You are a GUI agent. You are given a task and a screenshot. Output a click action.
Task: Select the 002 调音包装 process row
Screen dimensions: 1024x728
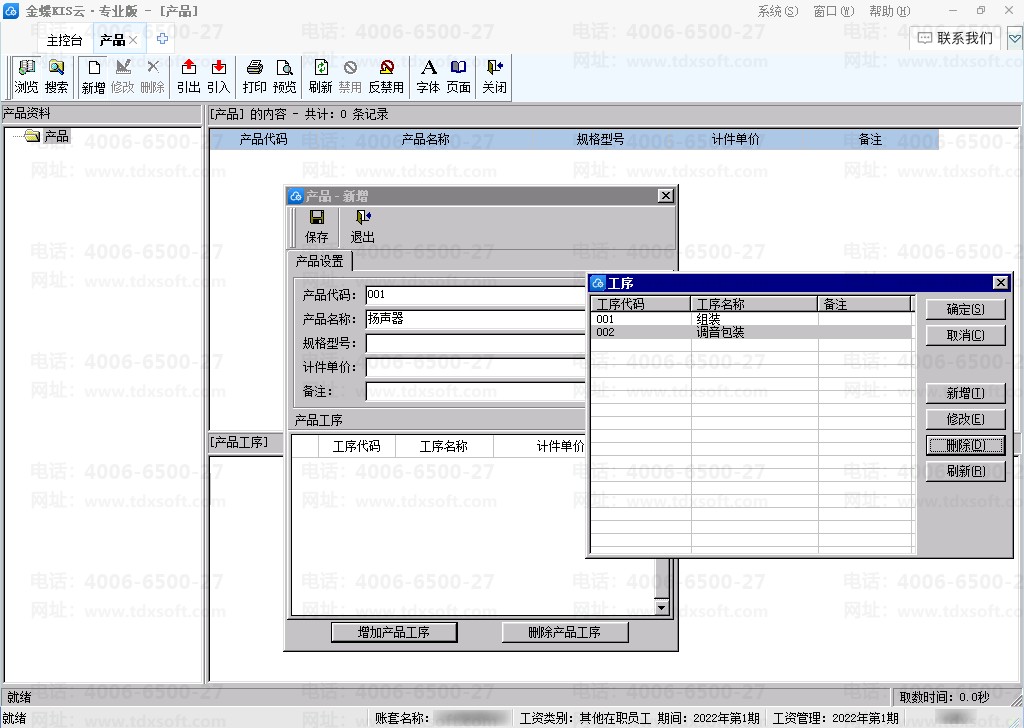[x=752, y=332]
